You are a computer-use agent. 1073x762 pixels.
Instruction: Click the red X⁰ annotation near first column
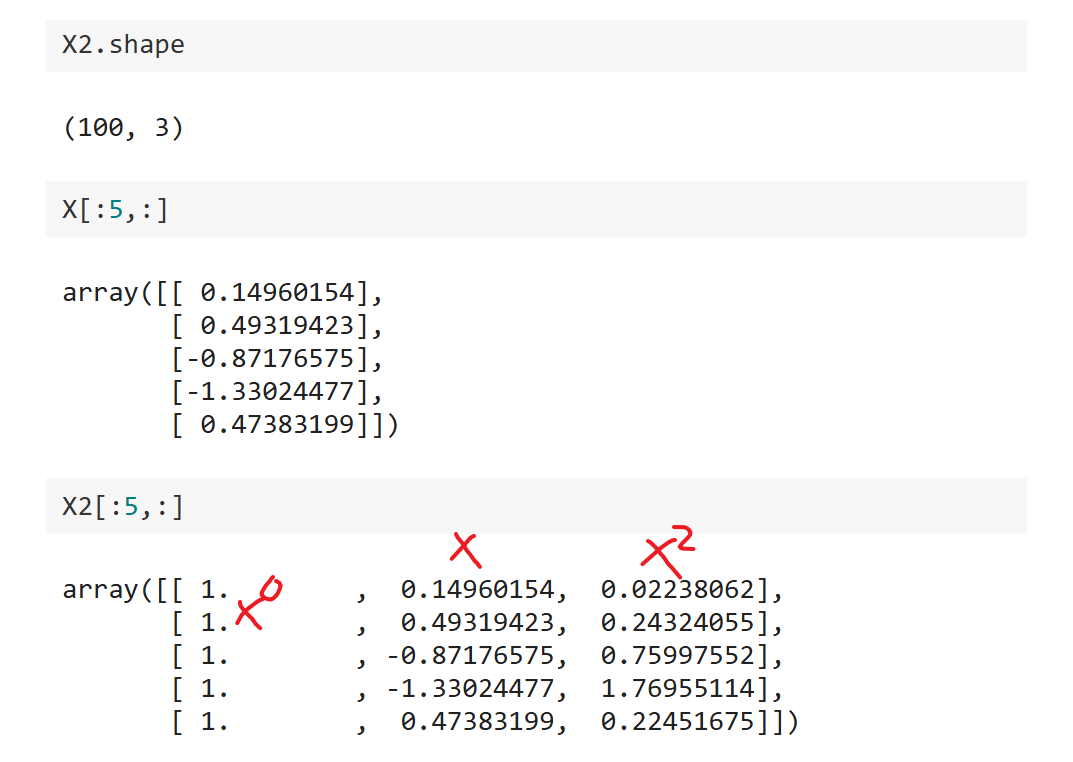[x=256, y=603]
